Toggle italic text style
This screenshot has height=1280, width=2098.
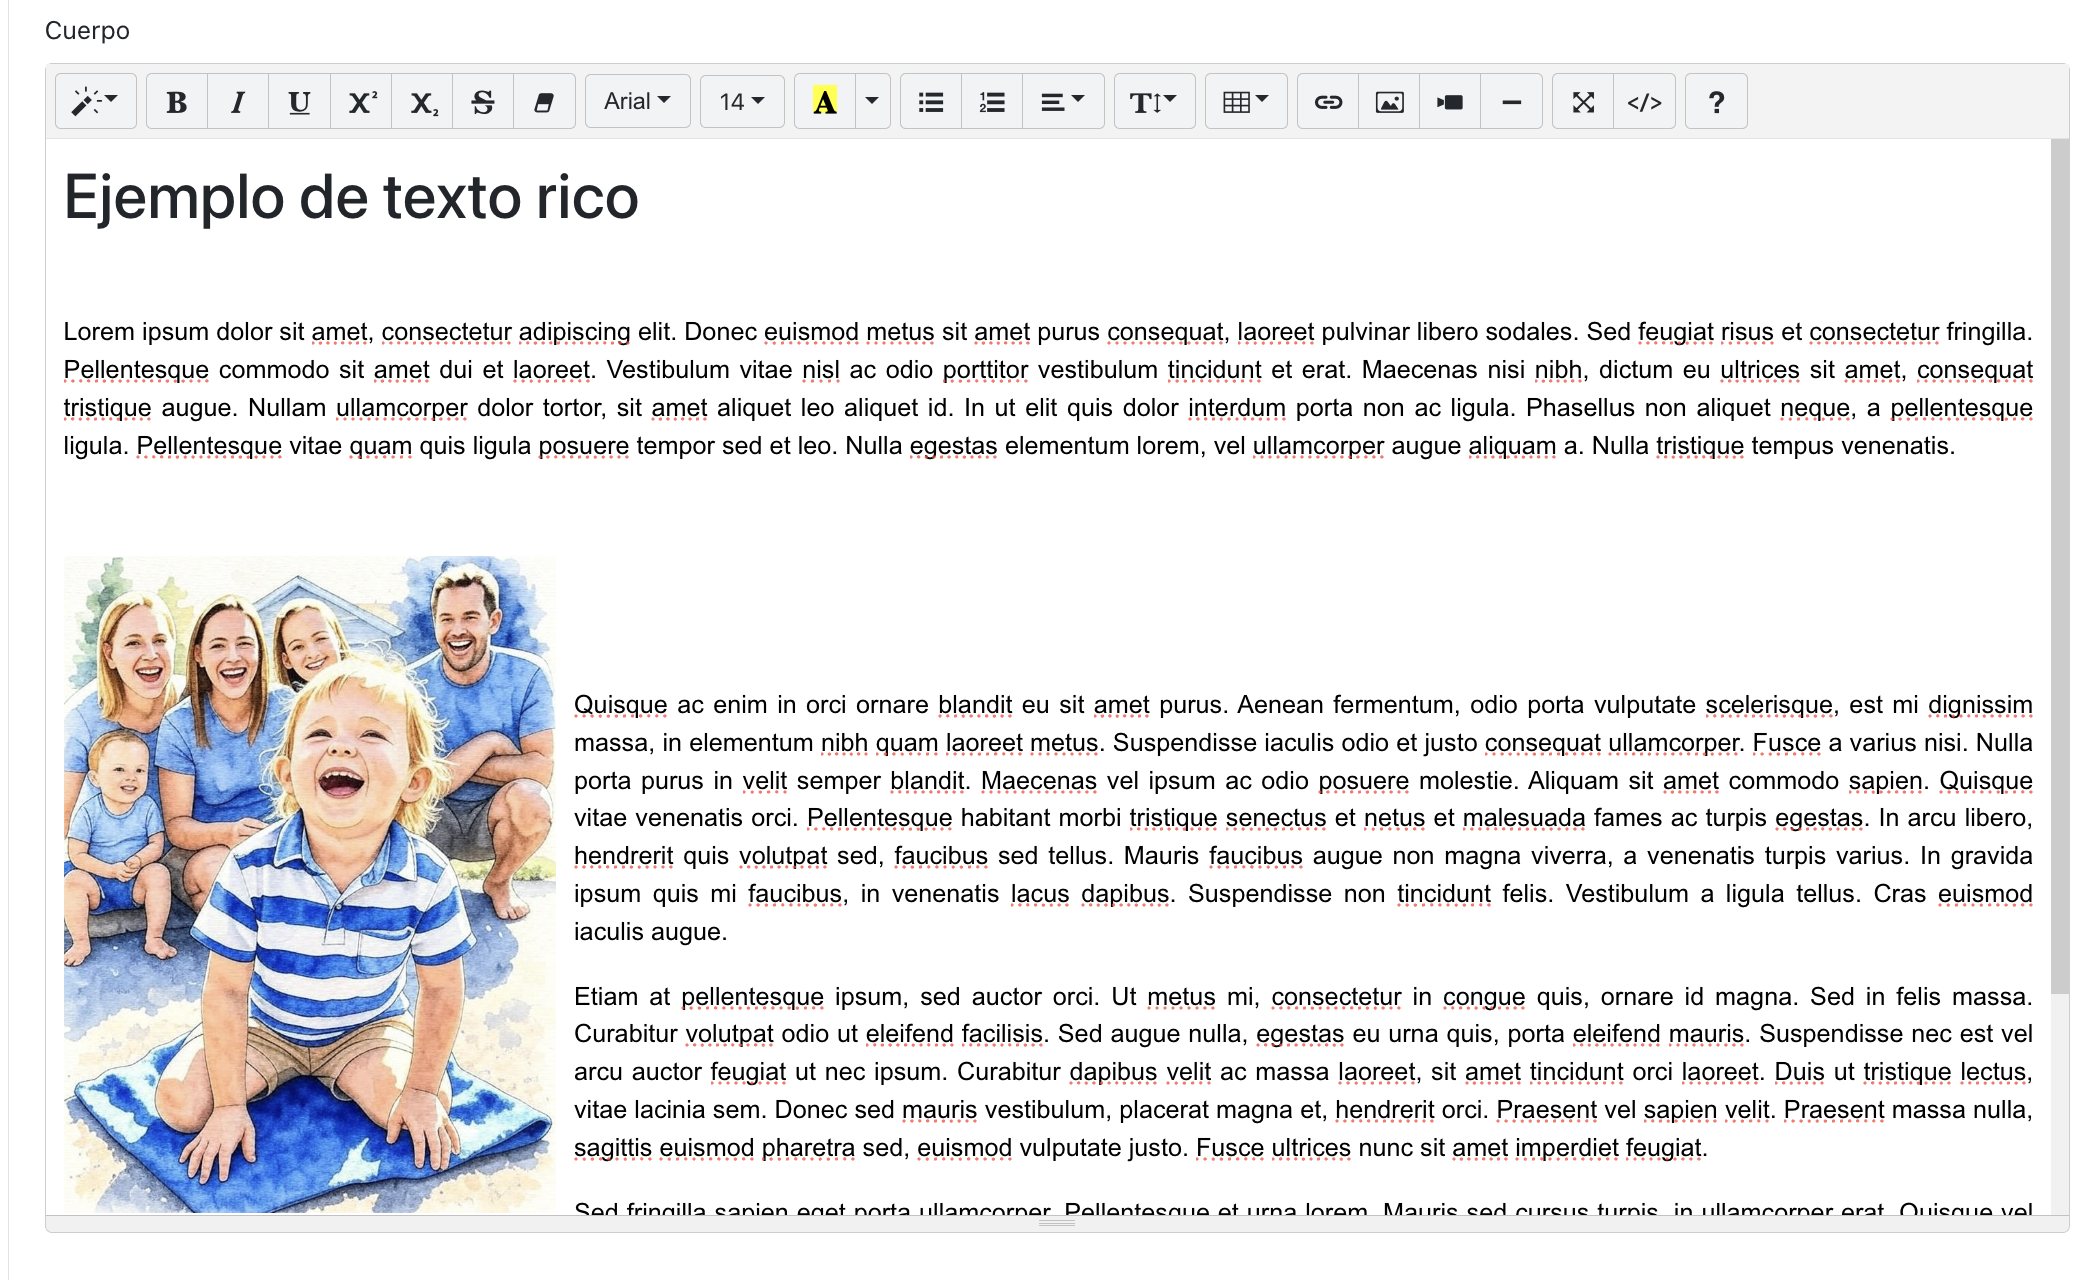pyautogui.click(x=238, y=102)
